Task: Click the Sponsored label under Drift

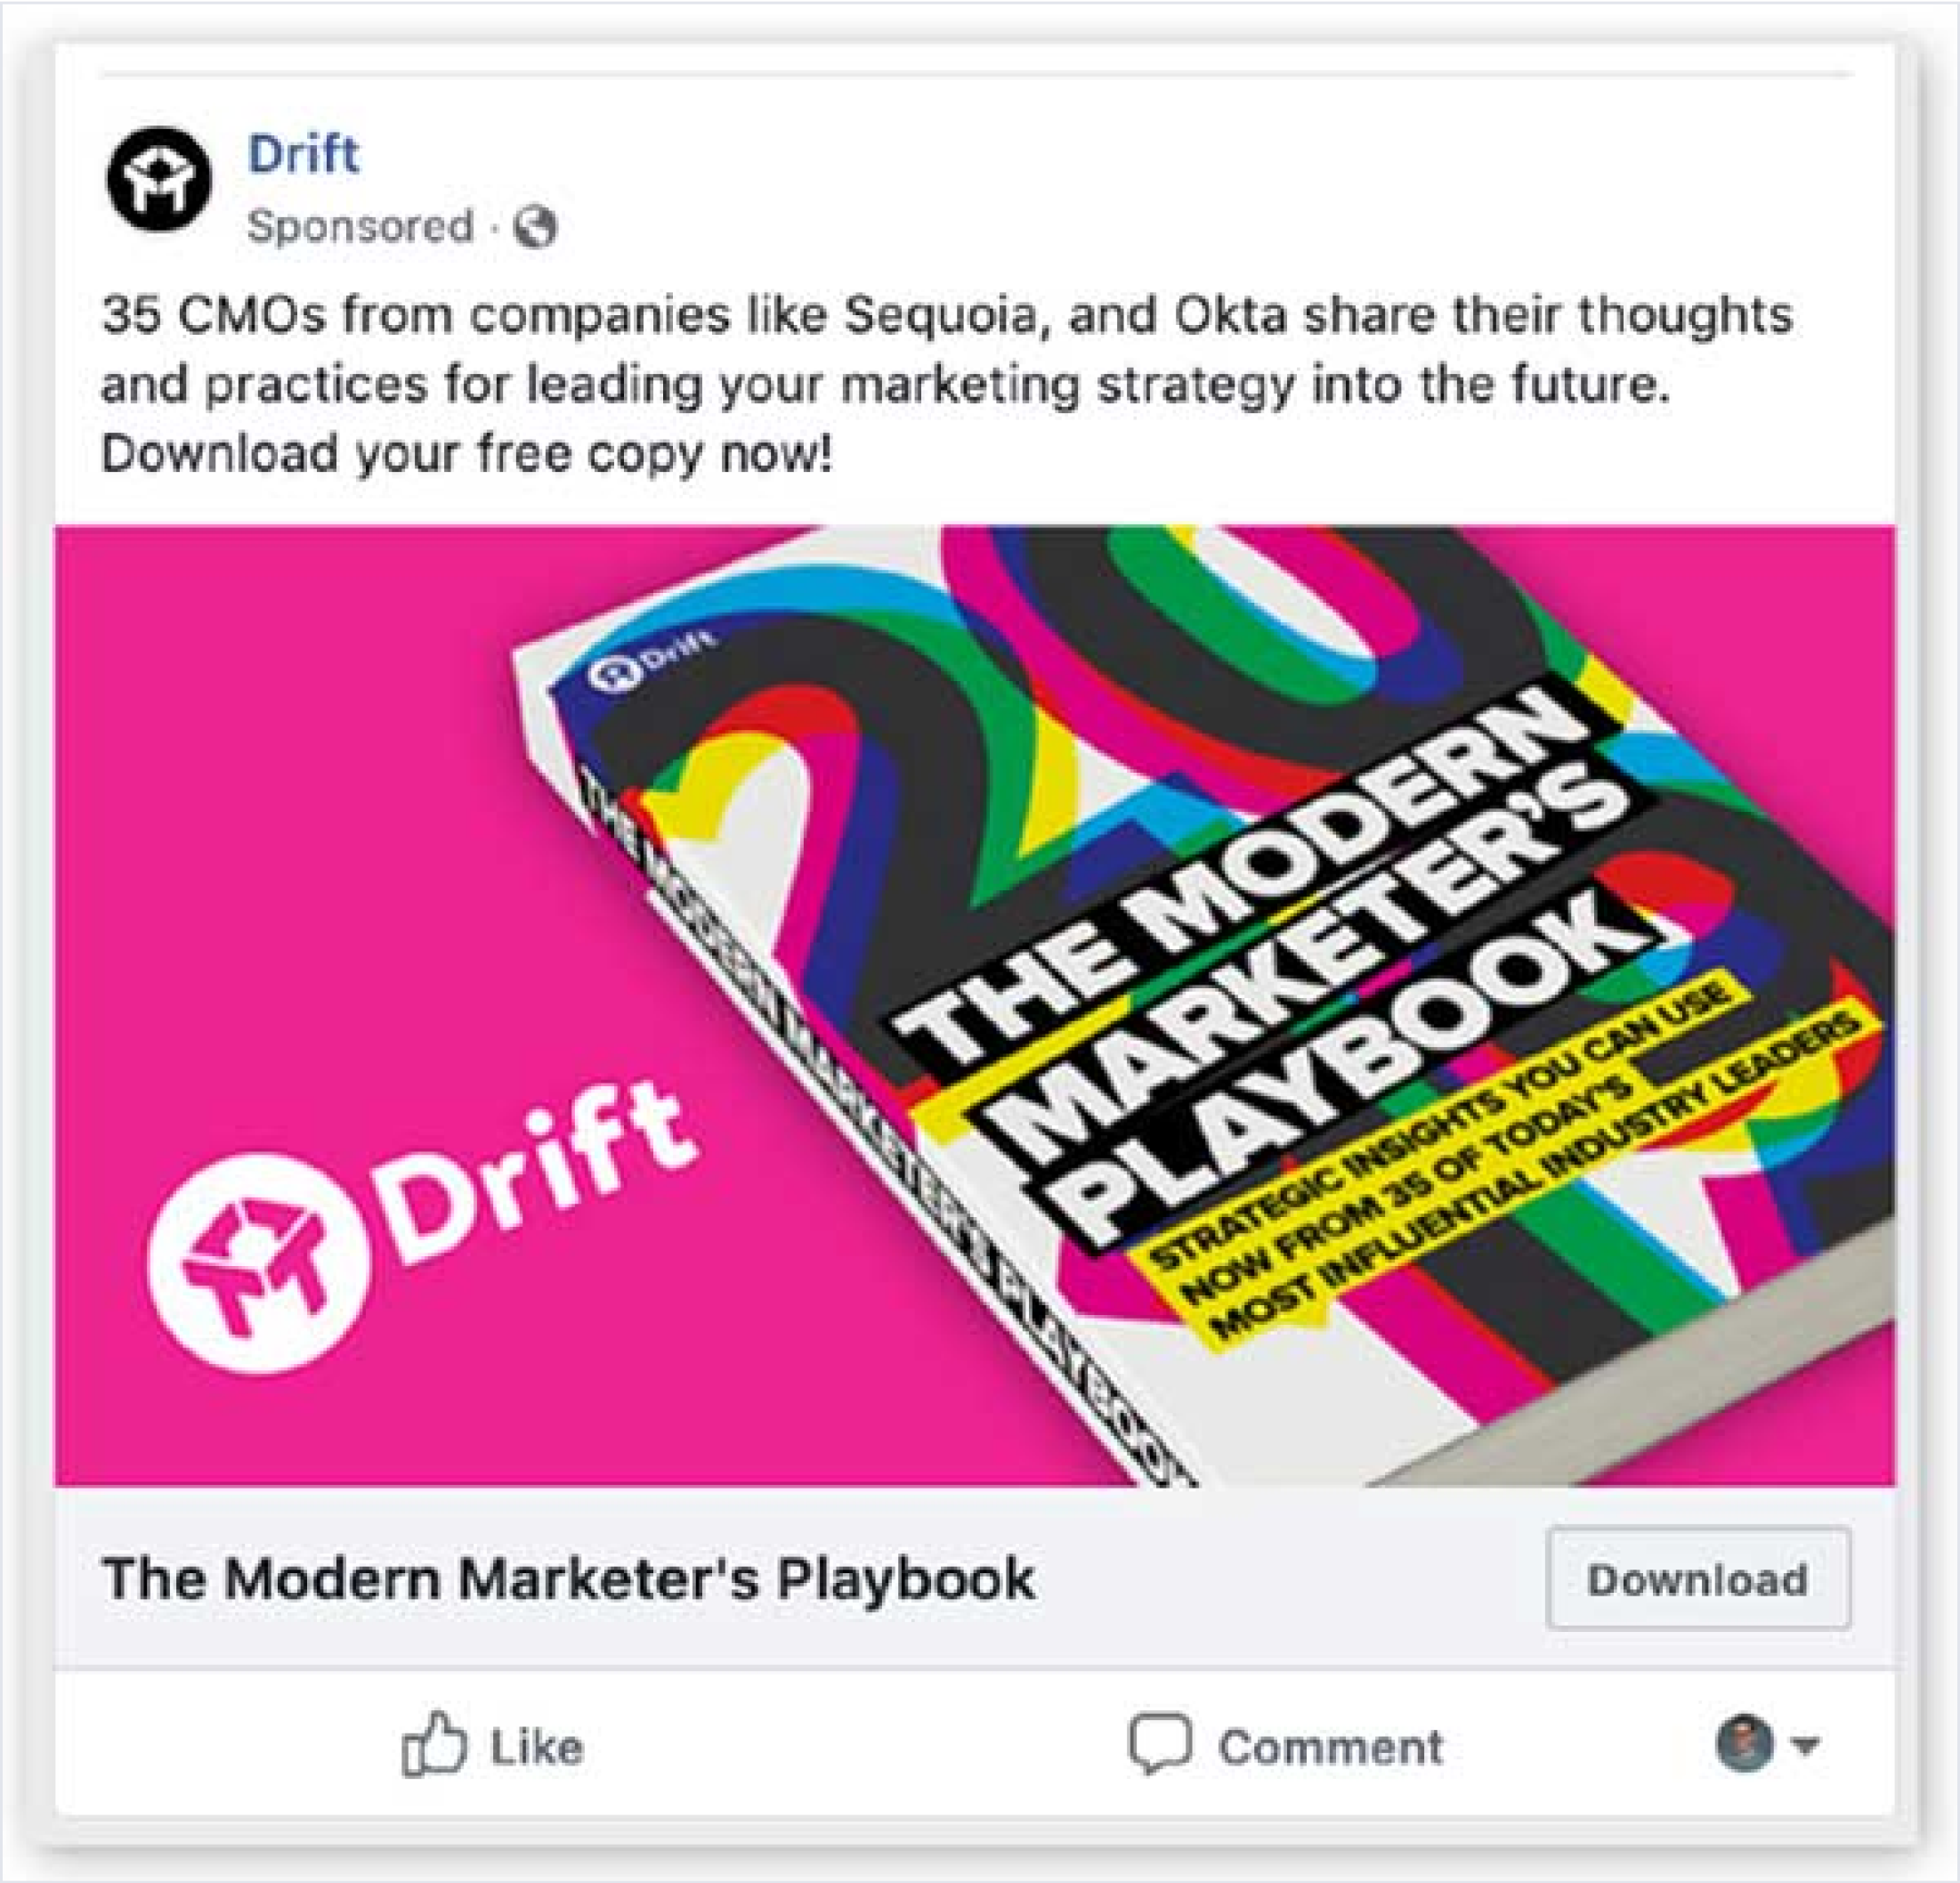Action: (360, 226)
